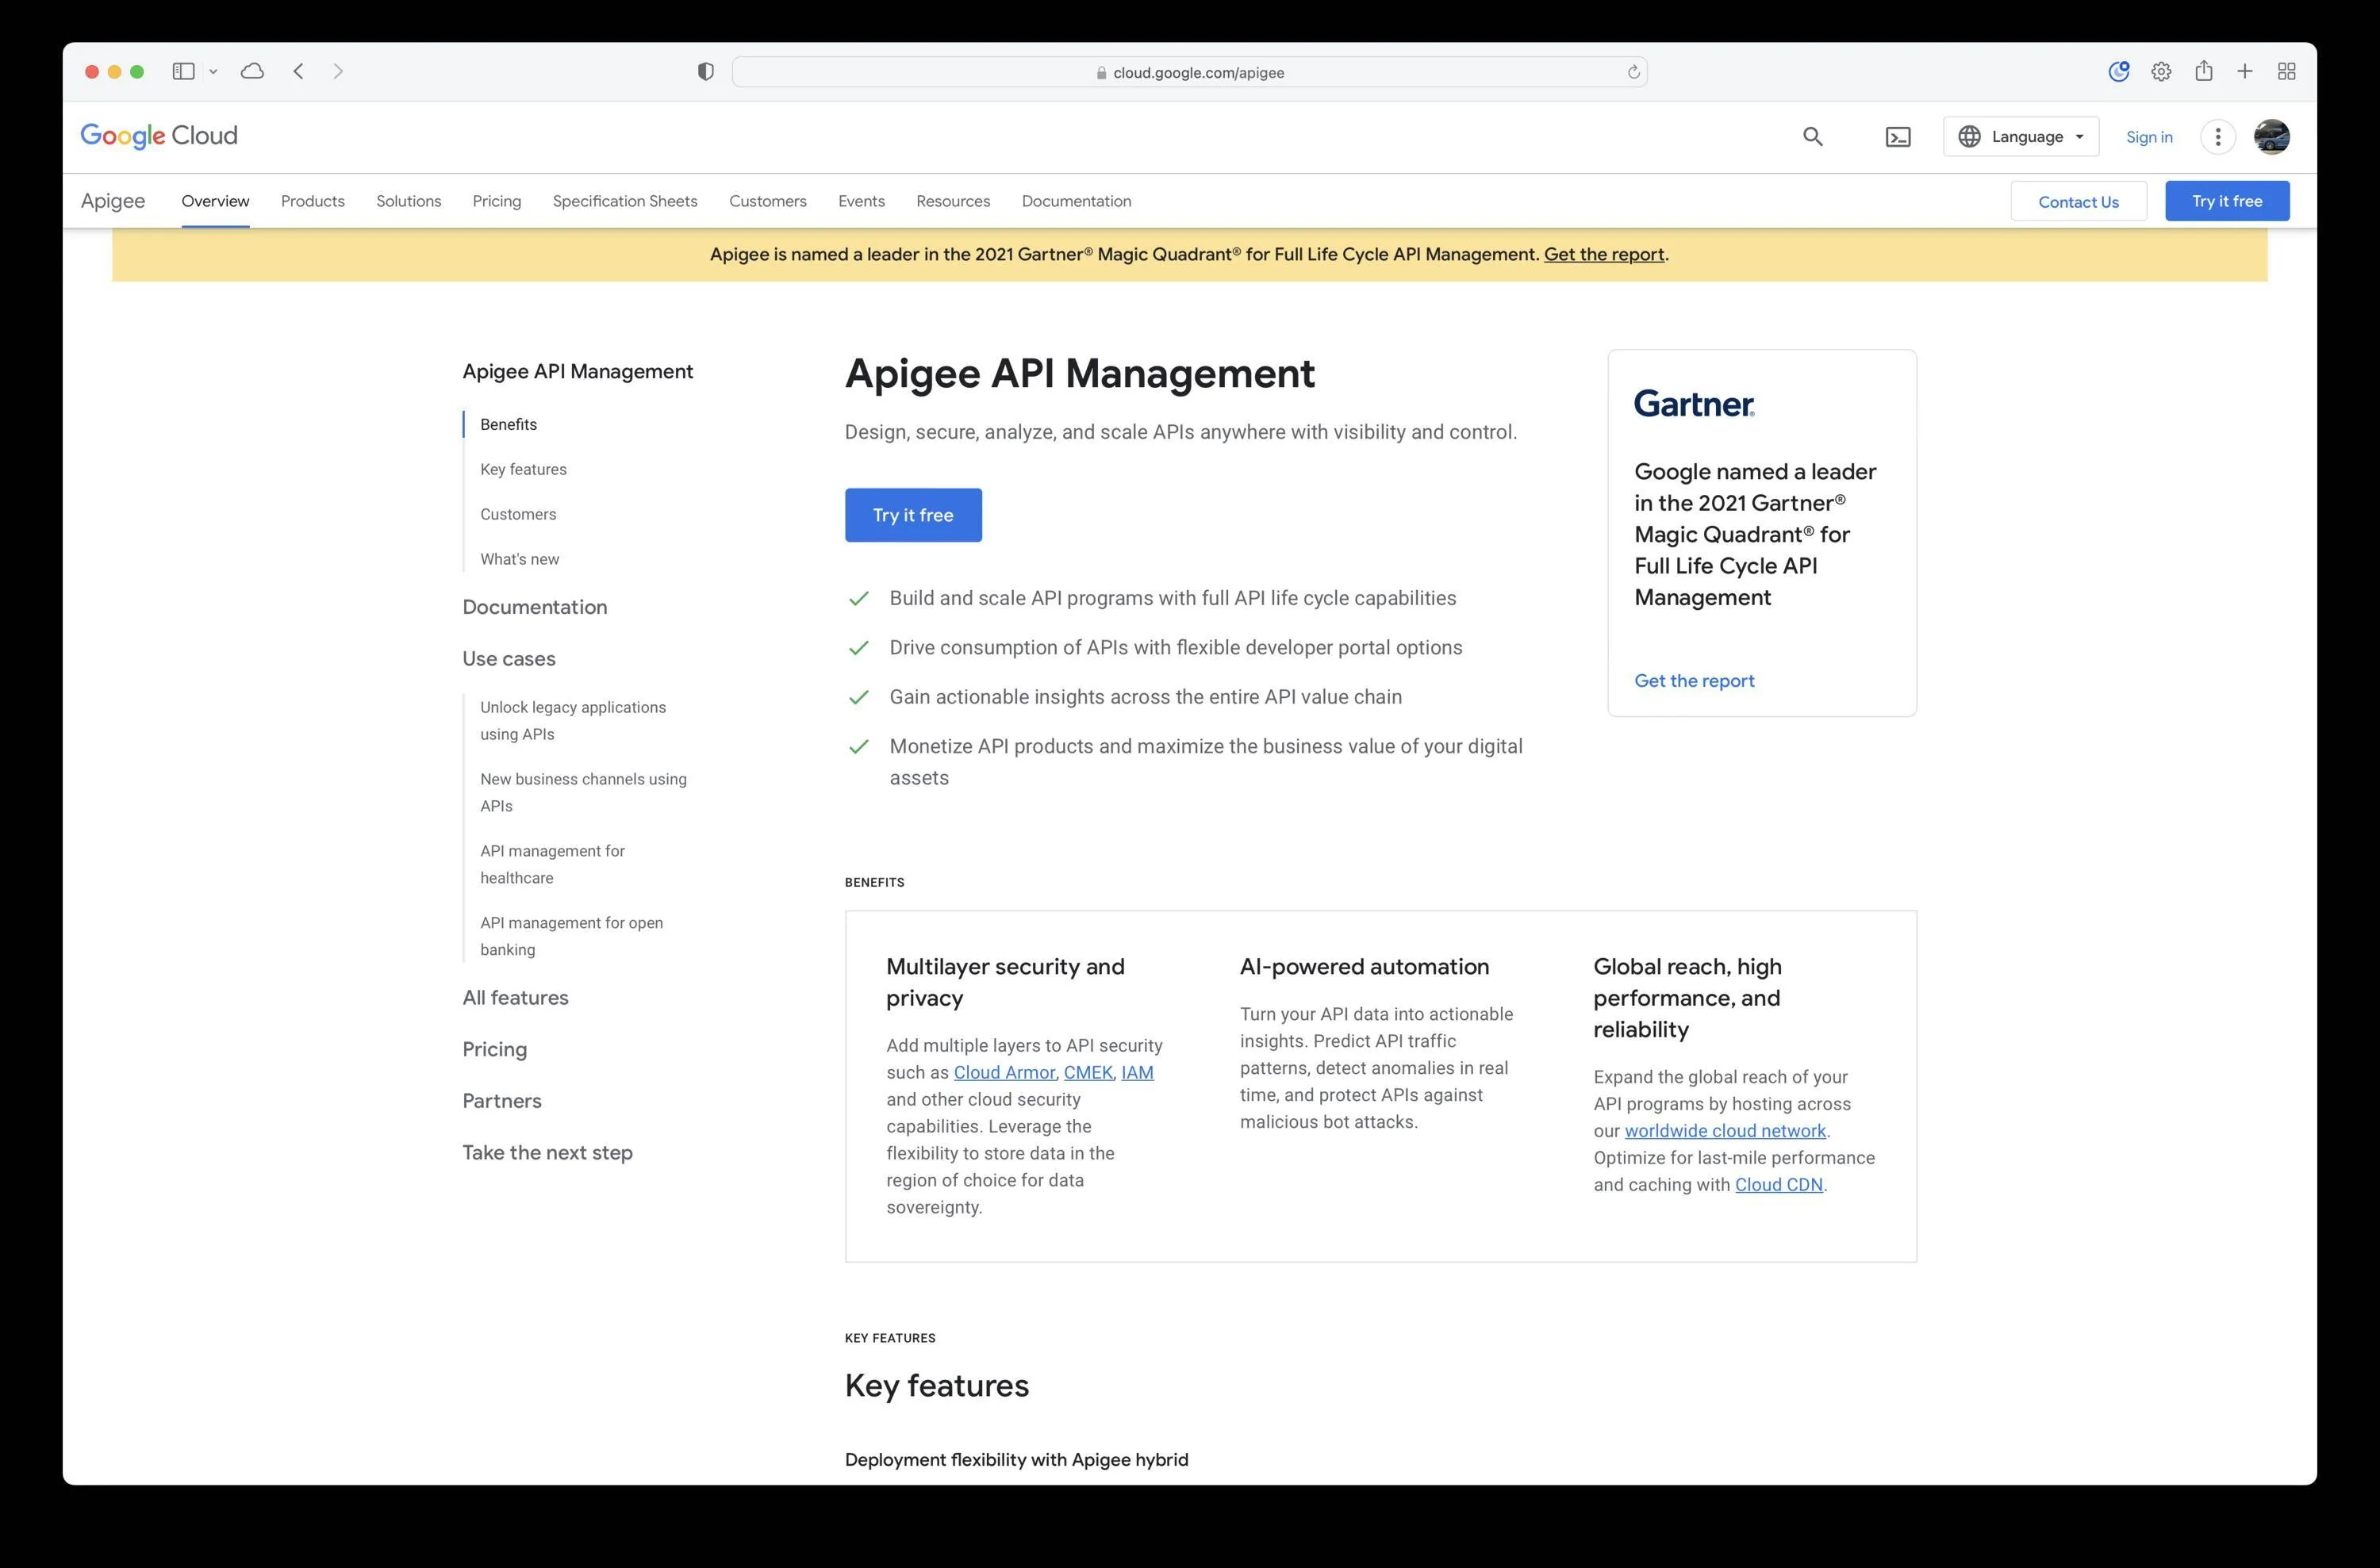
Task: Go to the Customers tab in top navigation
Action: click(x=767, y=201)
